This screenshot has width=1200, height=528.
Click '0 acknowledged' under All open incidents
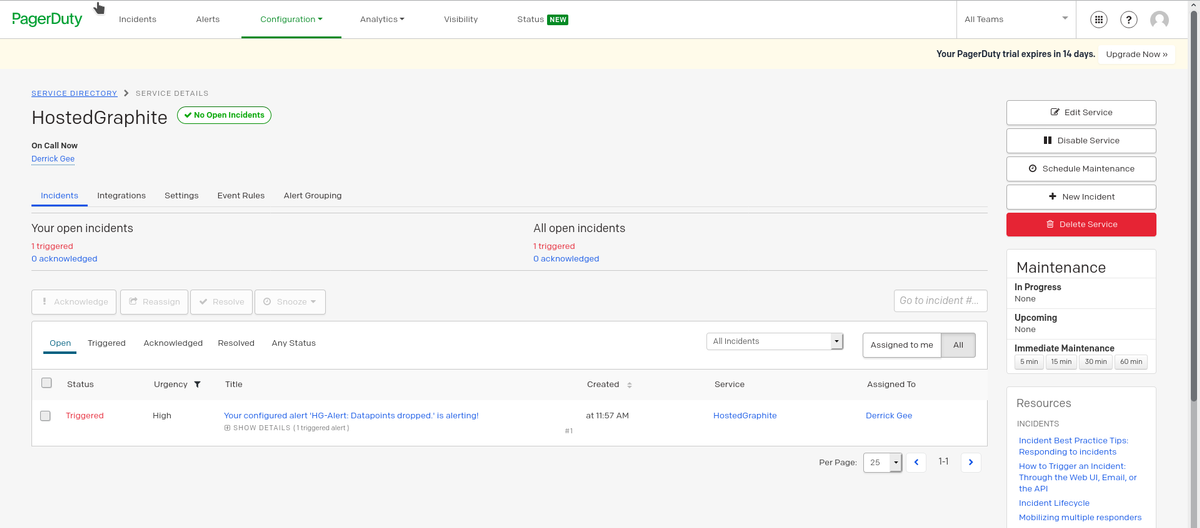566,258
